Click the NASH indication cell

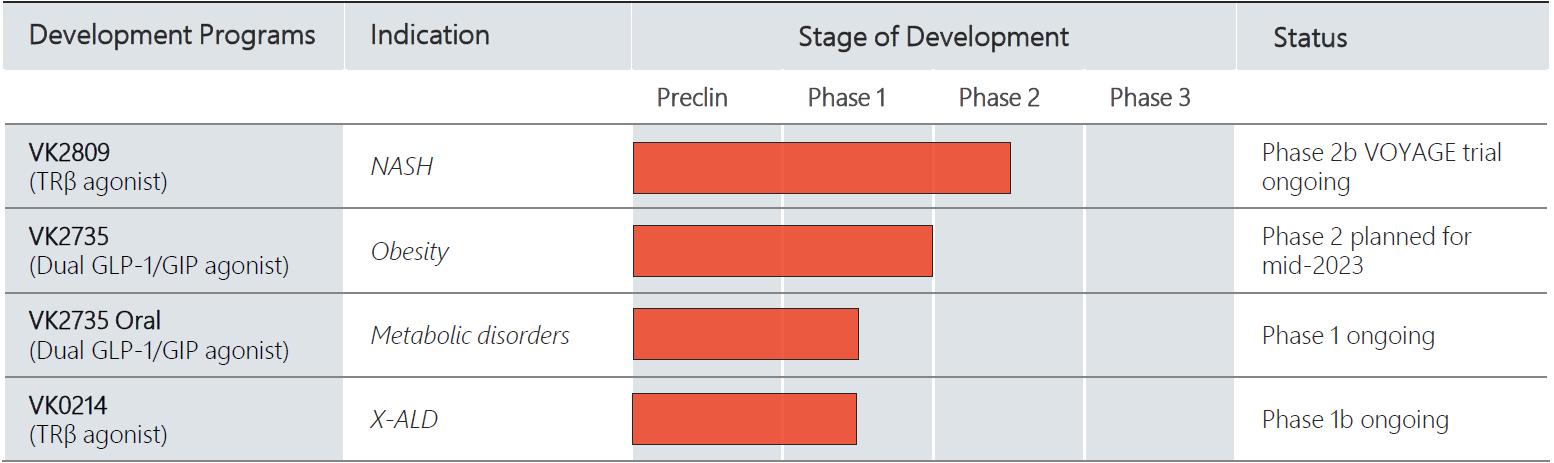coord(402,167)
